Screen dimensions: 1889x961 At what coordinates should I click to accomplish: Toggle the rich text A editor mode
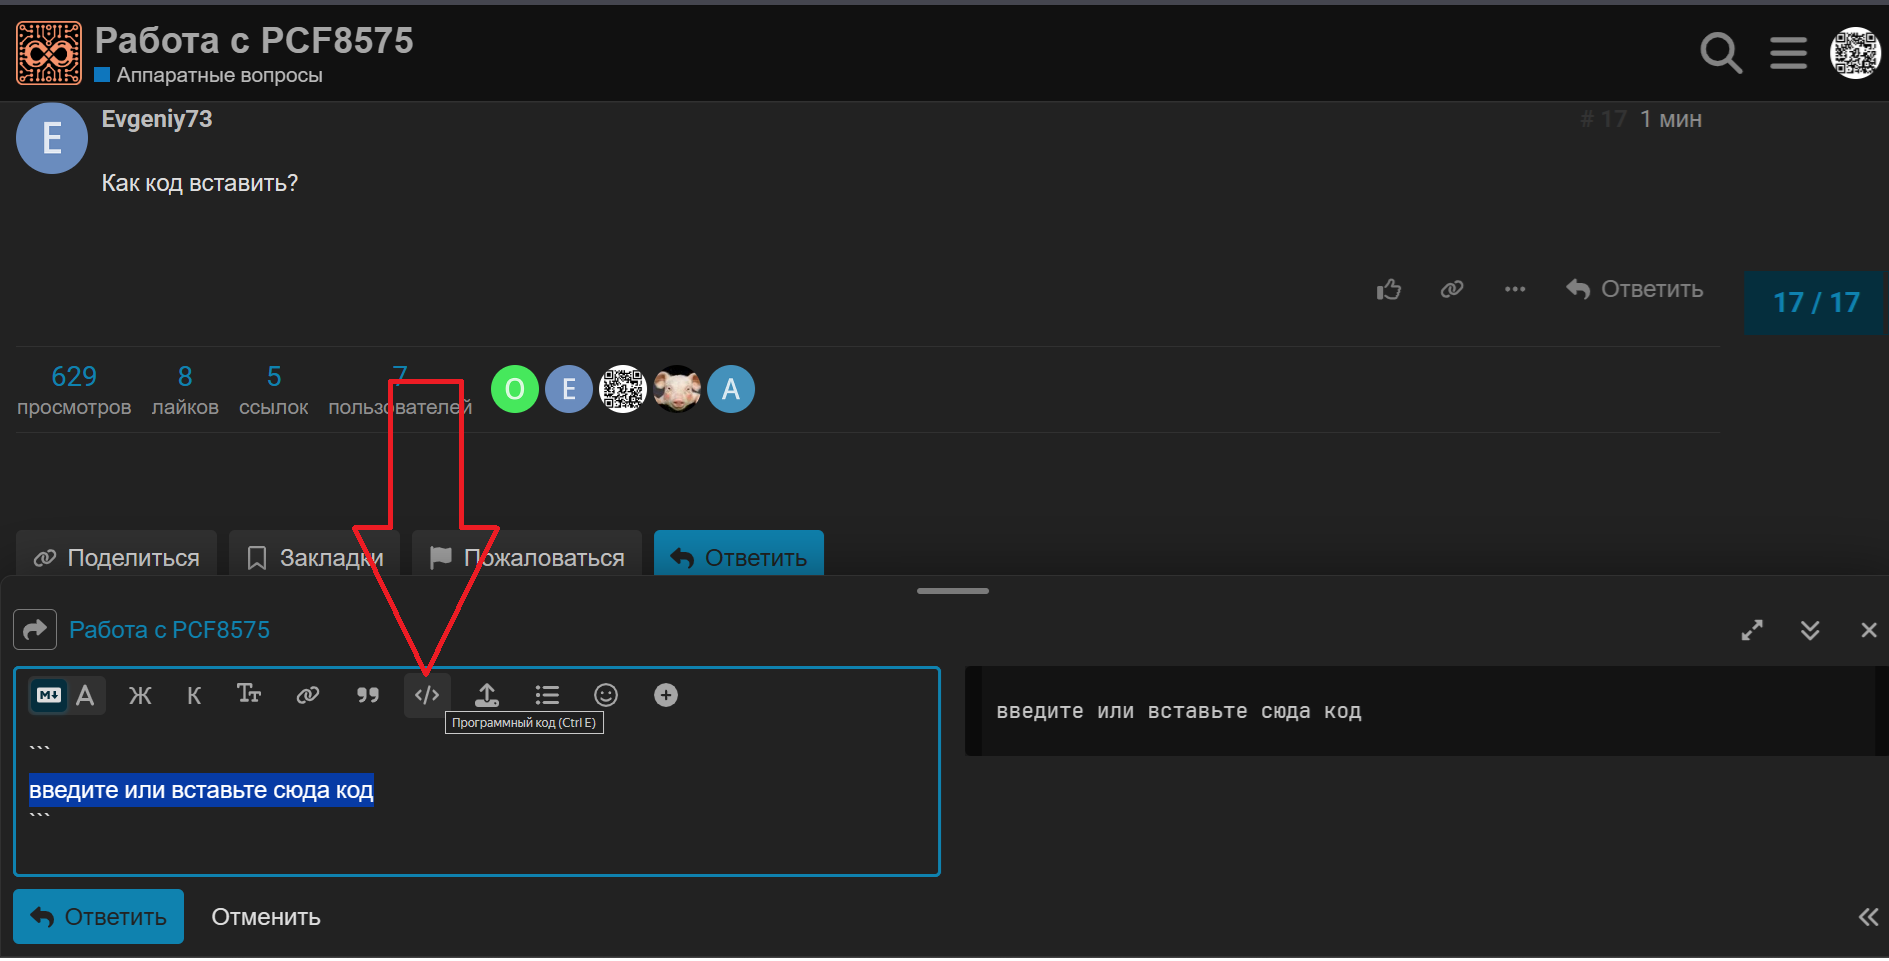point(86,695)
